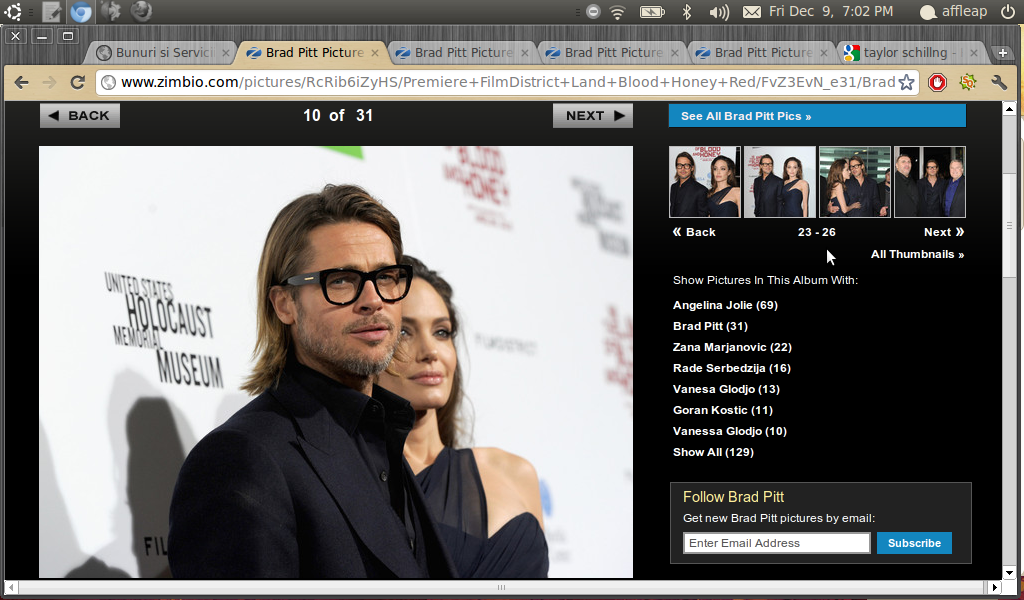Click Ubuntu logo in top panel

12,11
